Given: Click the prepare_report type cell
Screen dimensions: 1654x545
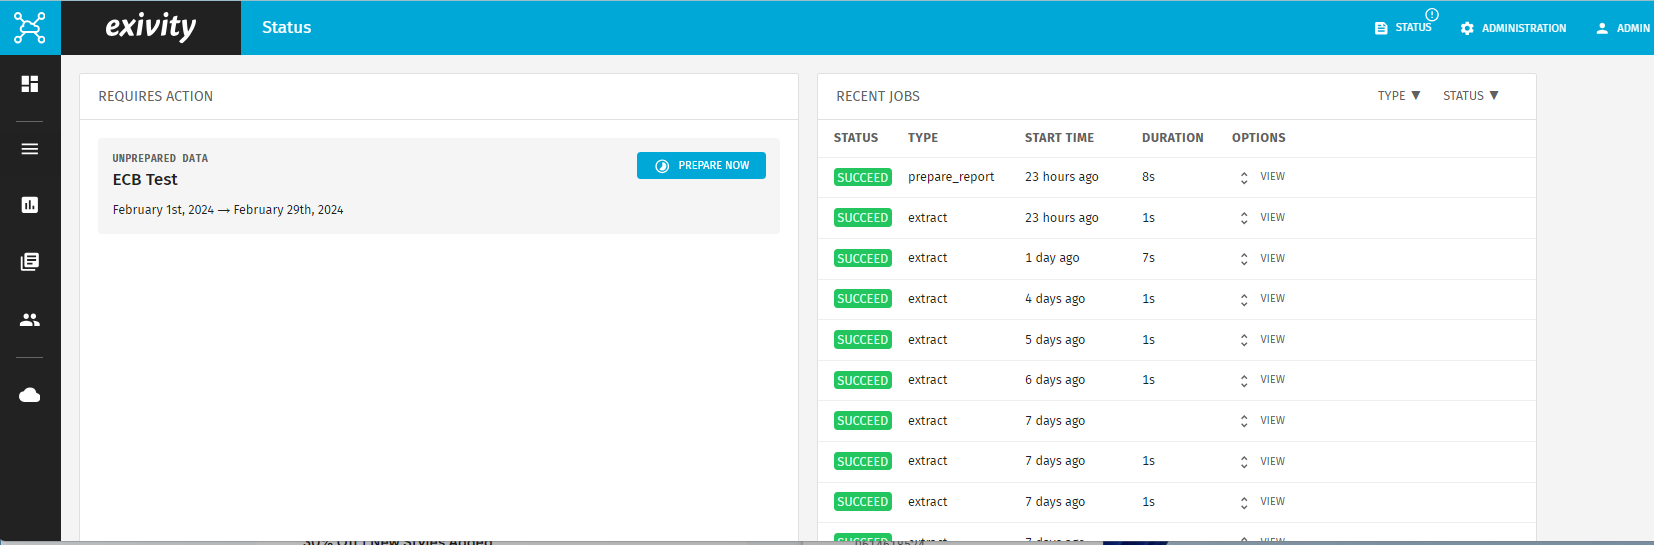Looking at the screenshot, I should (951, 177).
